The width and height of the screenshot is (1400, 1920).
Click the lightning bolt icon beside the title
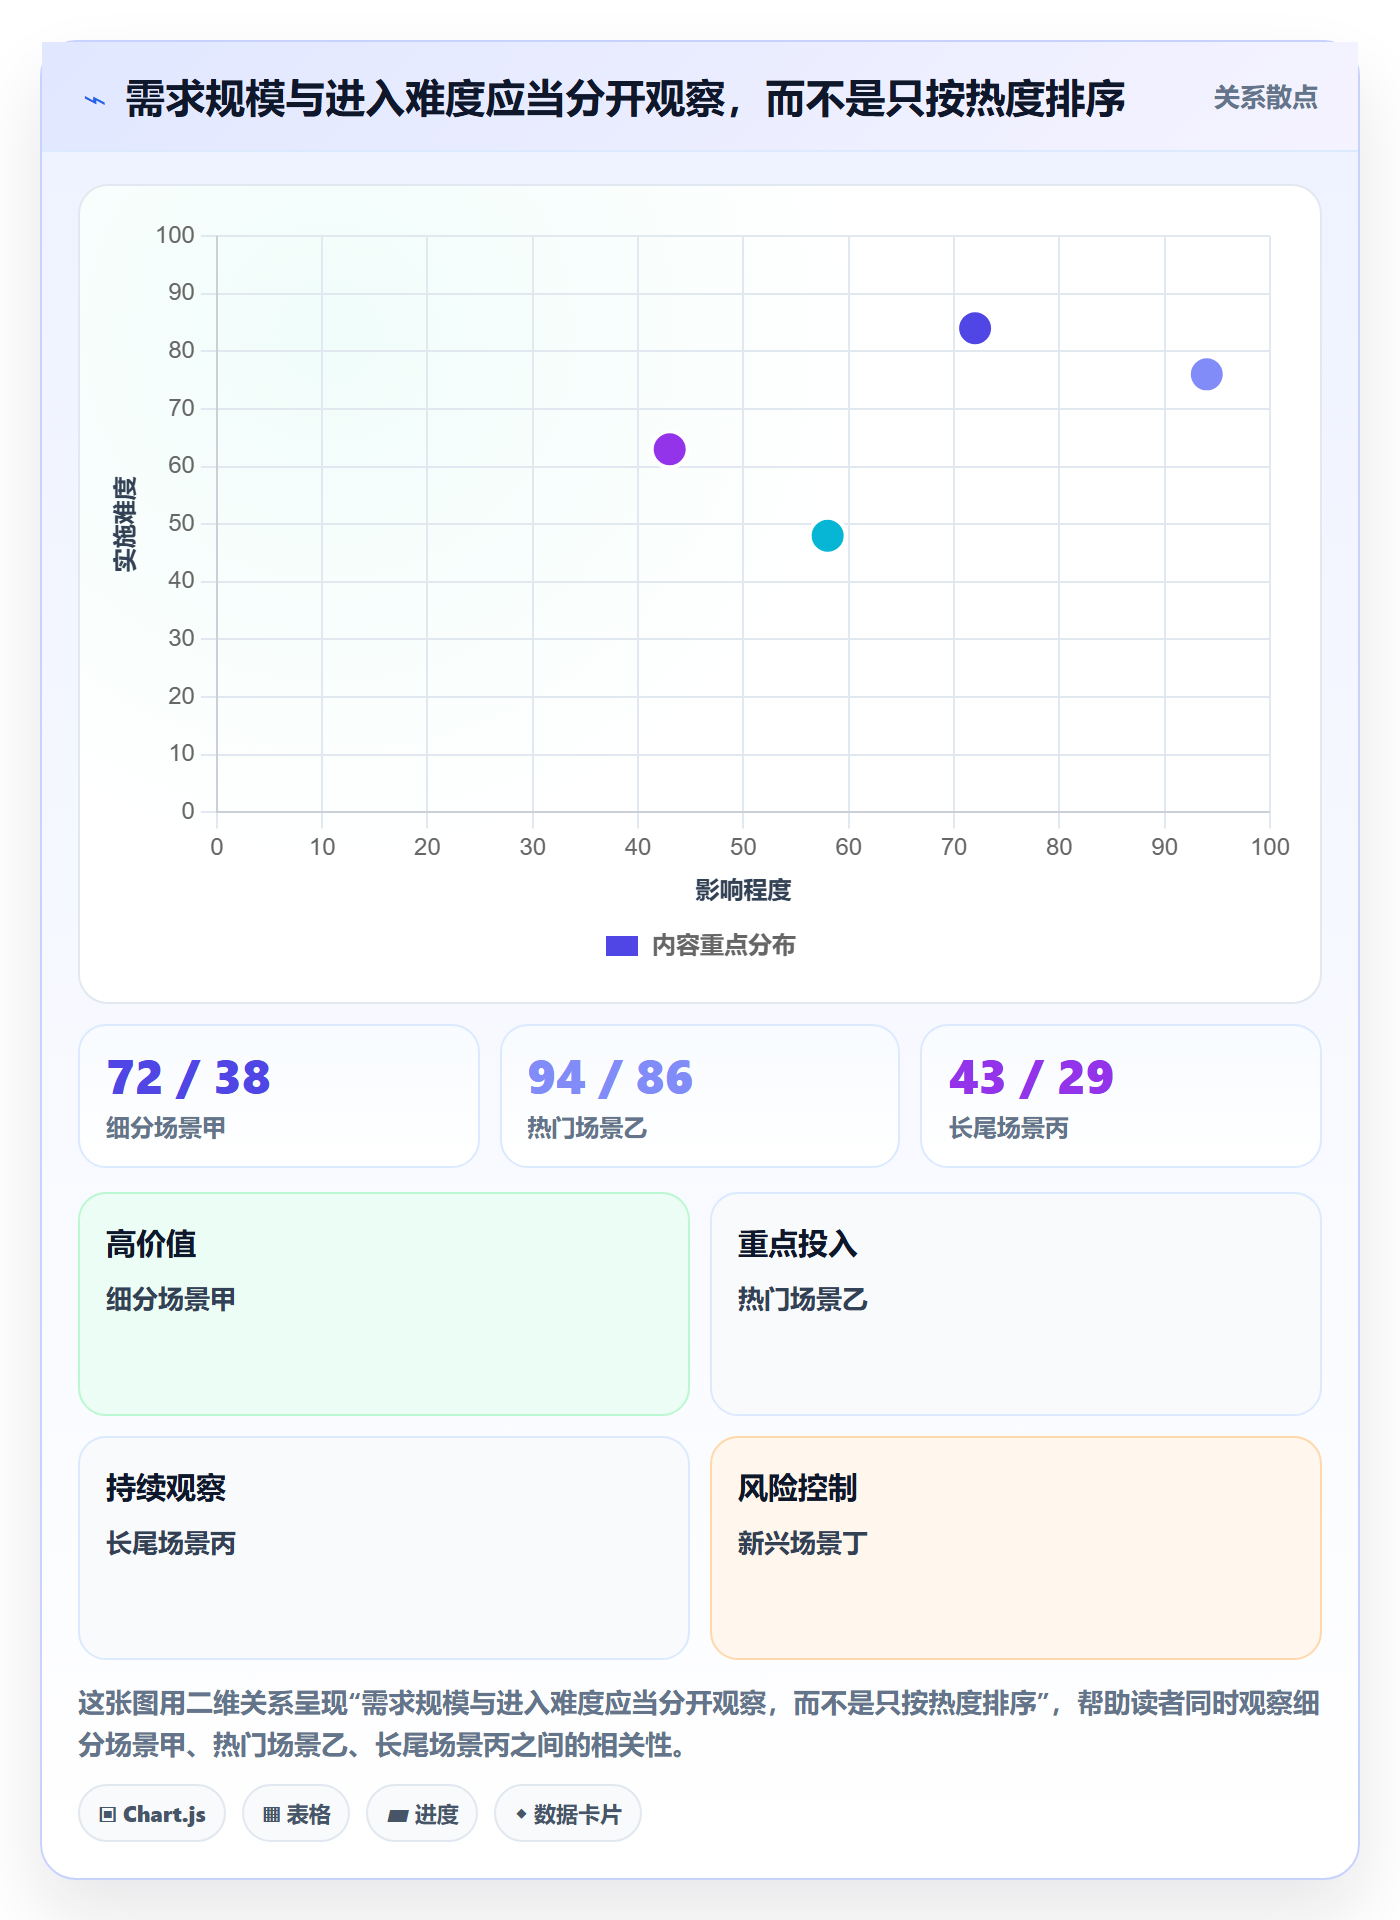pos(95,100)
